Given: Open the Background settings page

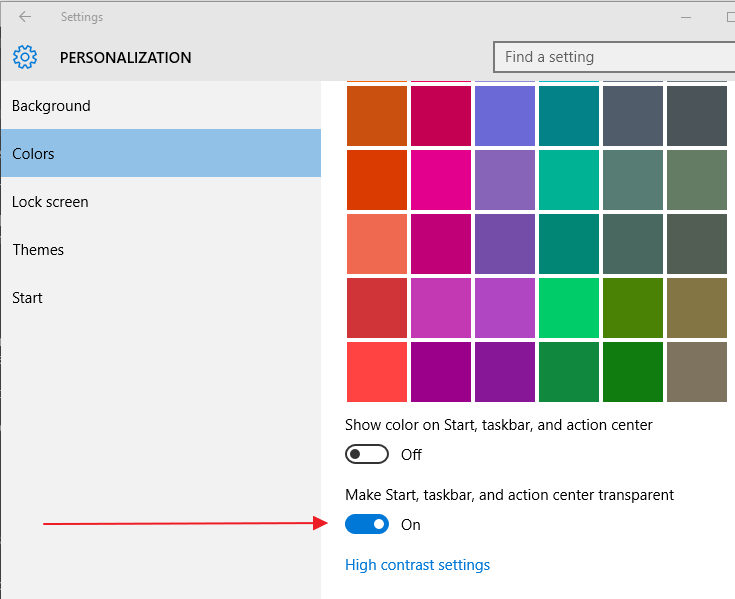Looking at the screenshot, I should 51,106.
